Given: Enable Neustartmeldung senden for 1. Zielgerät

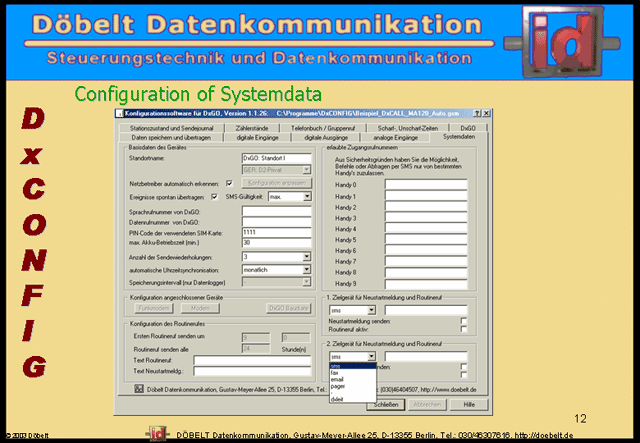Looking at the screenshot, I should (x=464, y=321).
